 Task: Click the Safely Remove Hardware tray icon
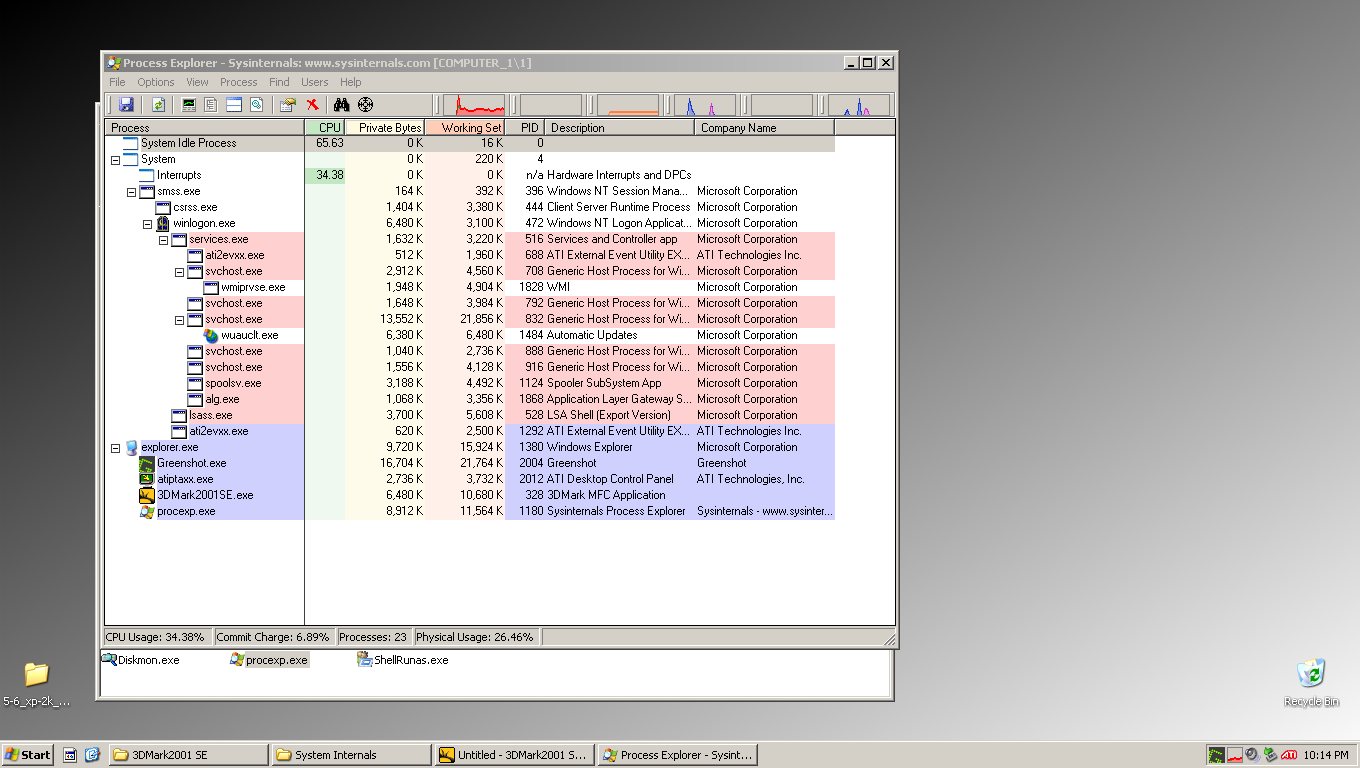[1271, 755]
